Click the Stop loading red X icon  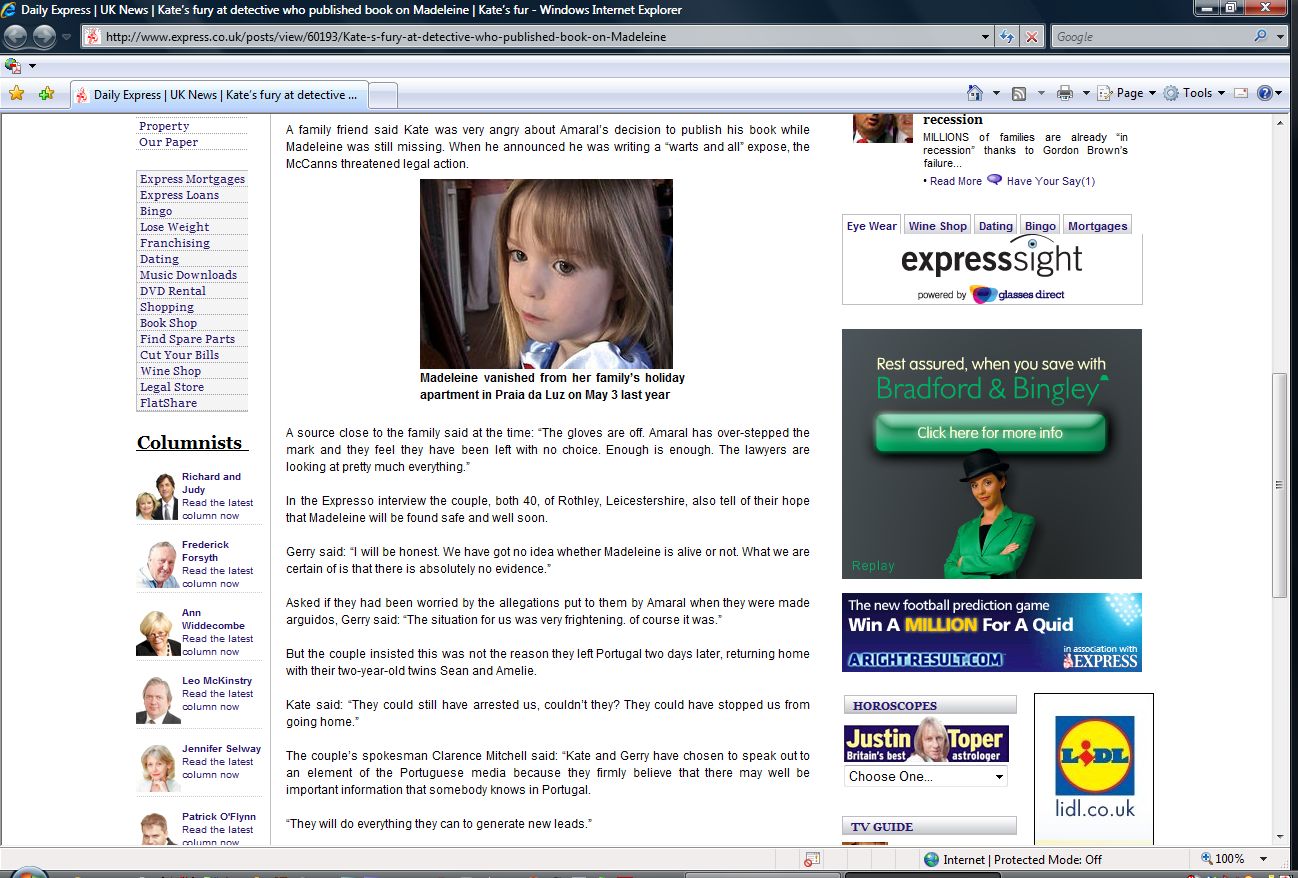[1032, 37]
